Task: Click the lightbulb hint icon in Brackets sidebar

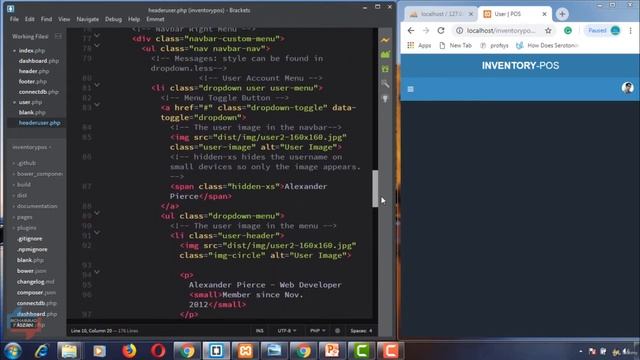Action: coord(385,99)
